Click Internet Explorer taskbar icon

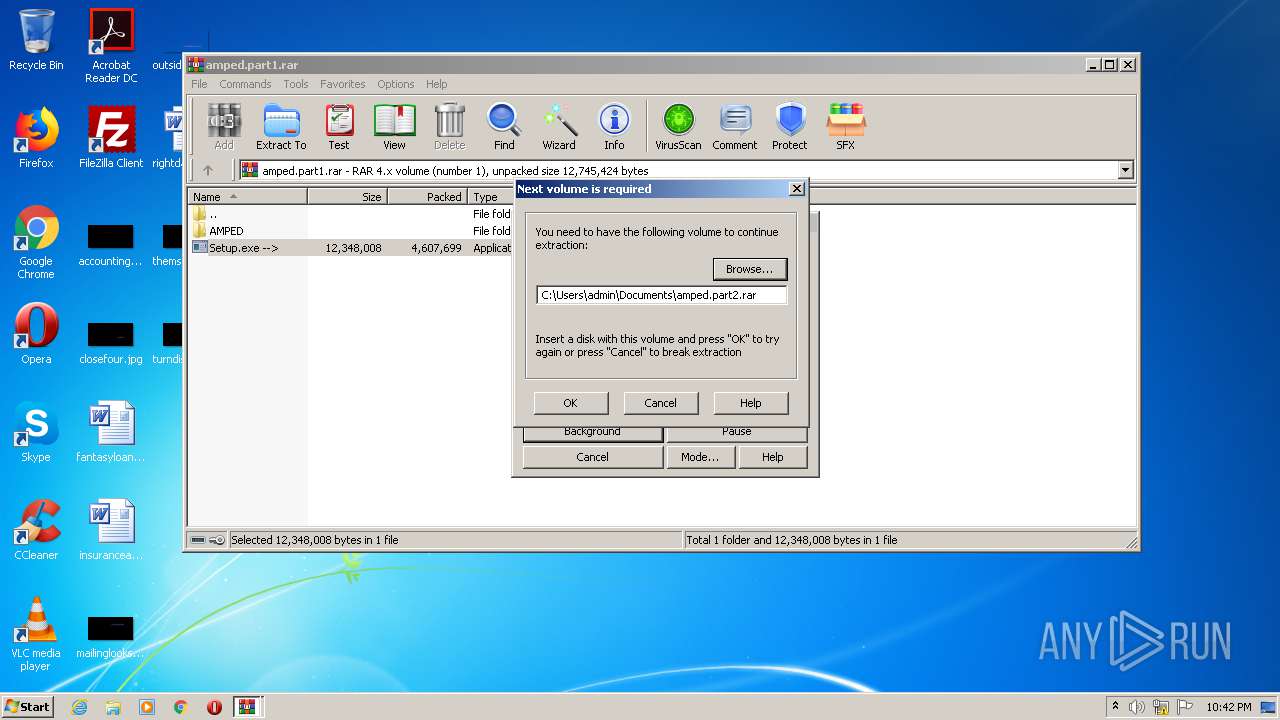[79, 707]
